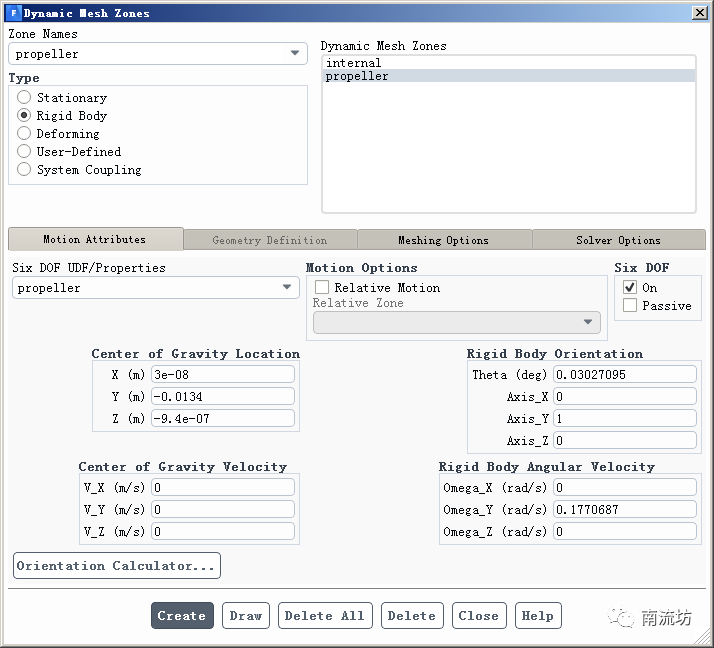Screen dimensions: 714x648
Task: Open the Solver Options tab
Action: pos(618,240)
